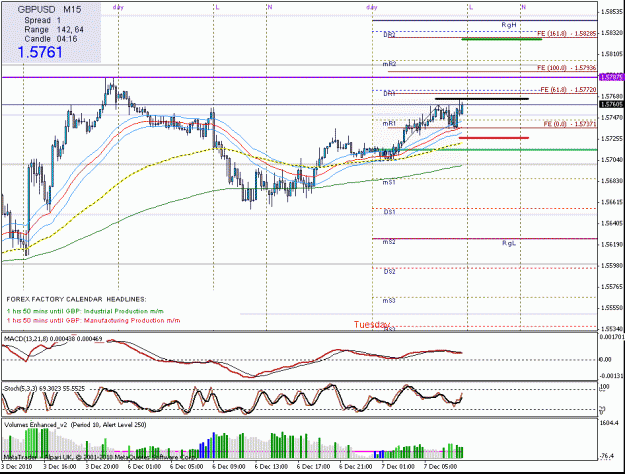625x474 pixels.
Task: Select the RgH range high label
Action: tap(509, 25)
